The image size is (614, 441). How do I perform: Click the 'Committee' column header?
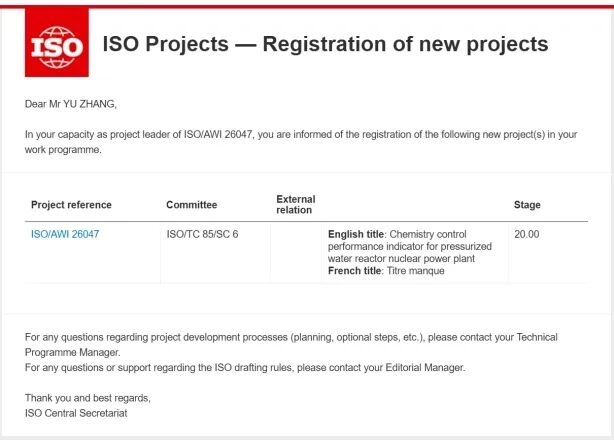[x=191, y=205]
